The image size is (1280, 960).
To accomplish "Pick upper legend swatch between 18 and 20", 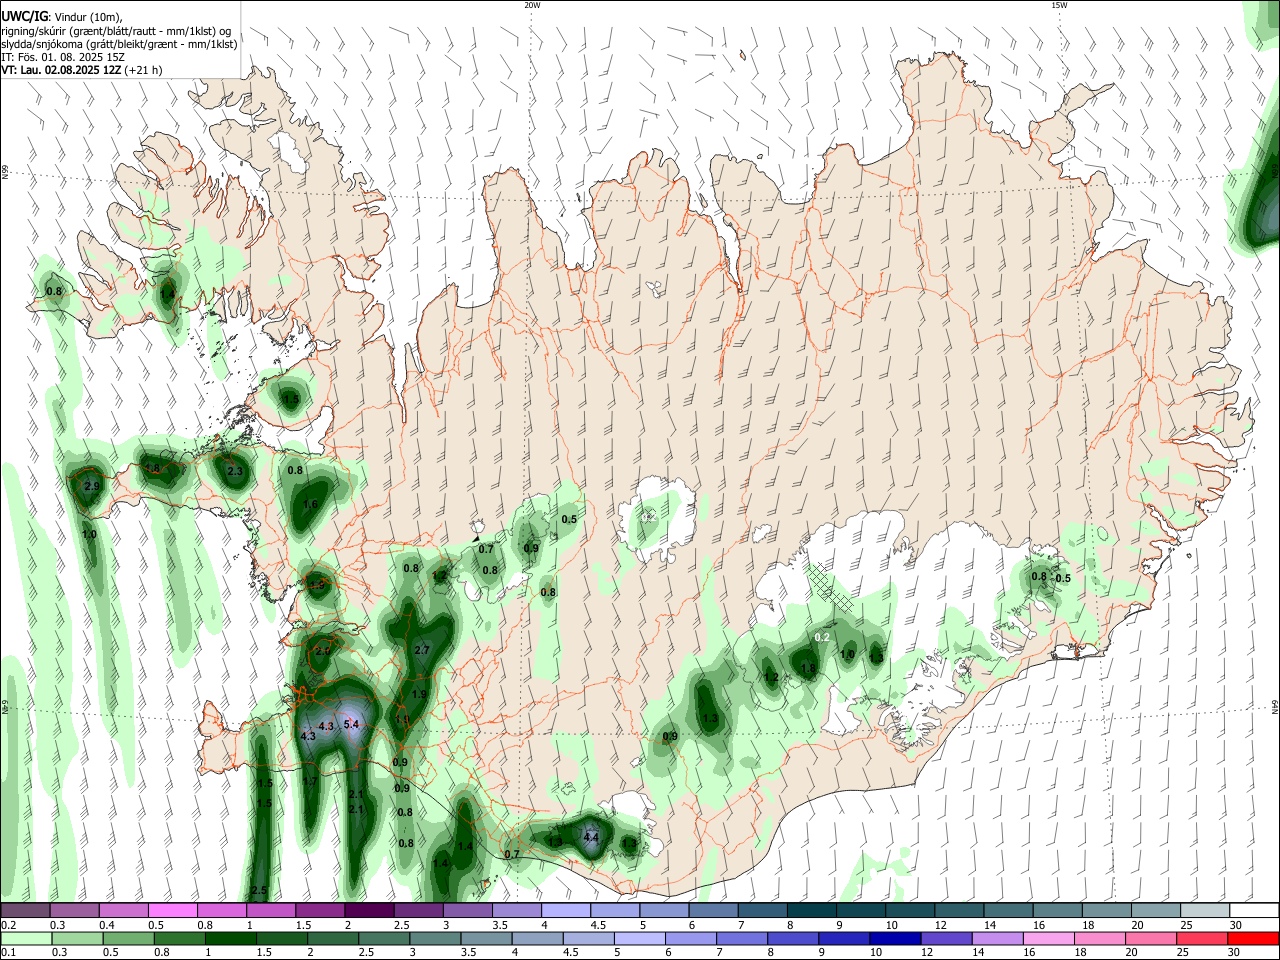I will 1106,910.
